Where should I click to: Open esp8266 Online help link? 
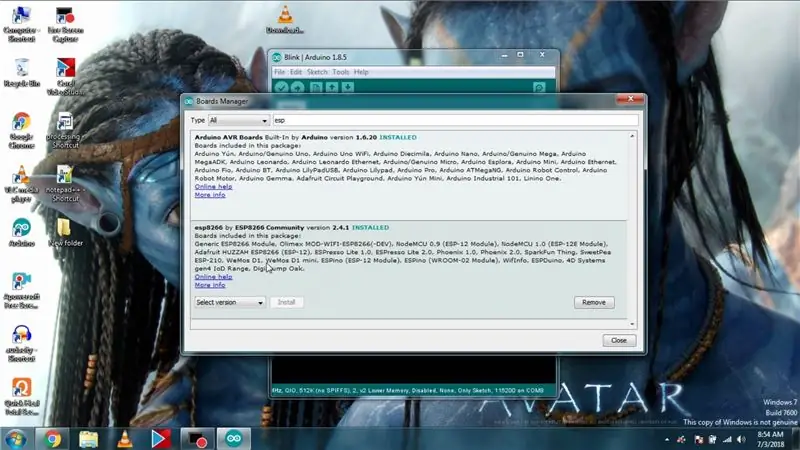pos(213,277)
